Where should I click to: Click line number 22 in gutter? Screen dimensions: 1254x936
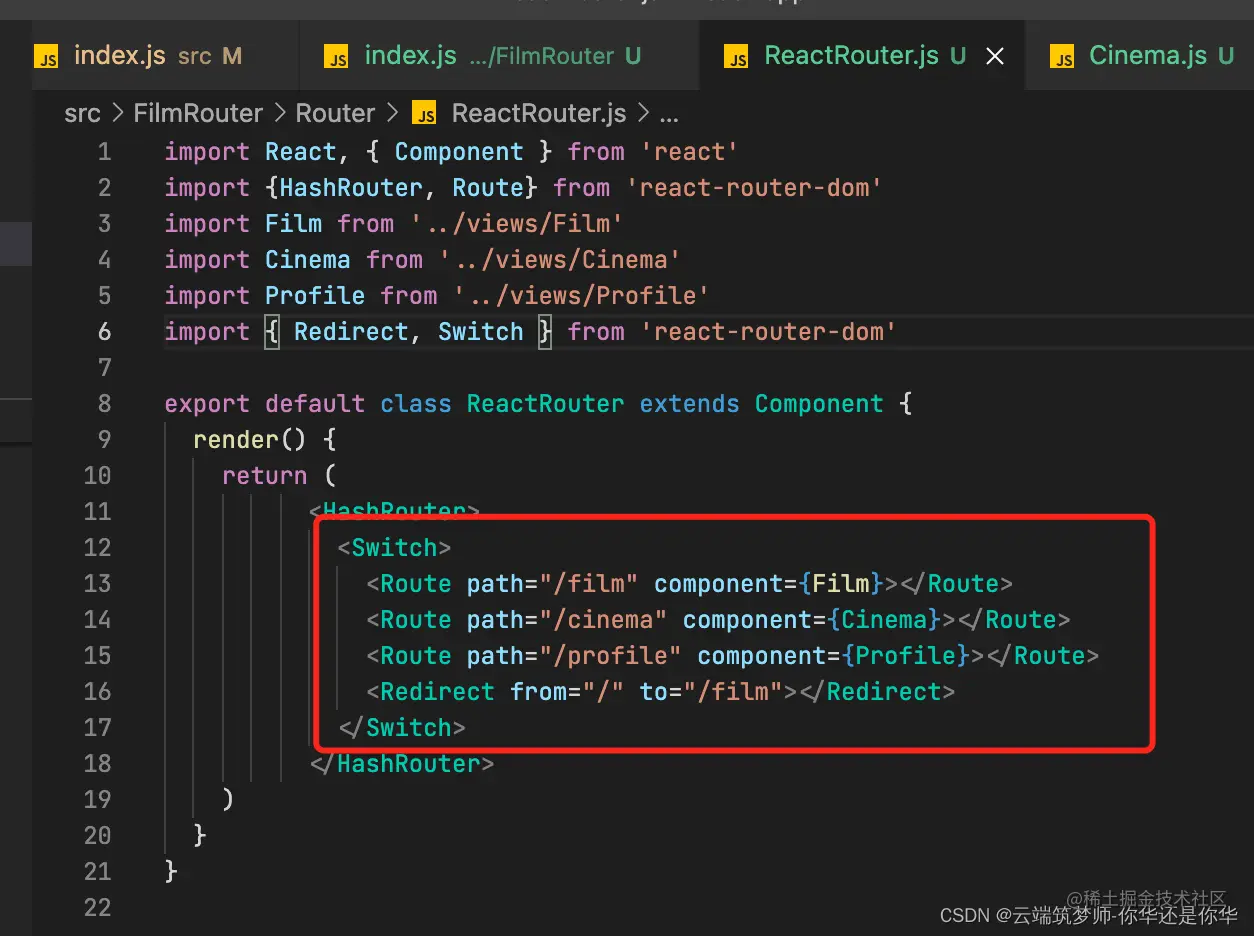pos(97,908)
